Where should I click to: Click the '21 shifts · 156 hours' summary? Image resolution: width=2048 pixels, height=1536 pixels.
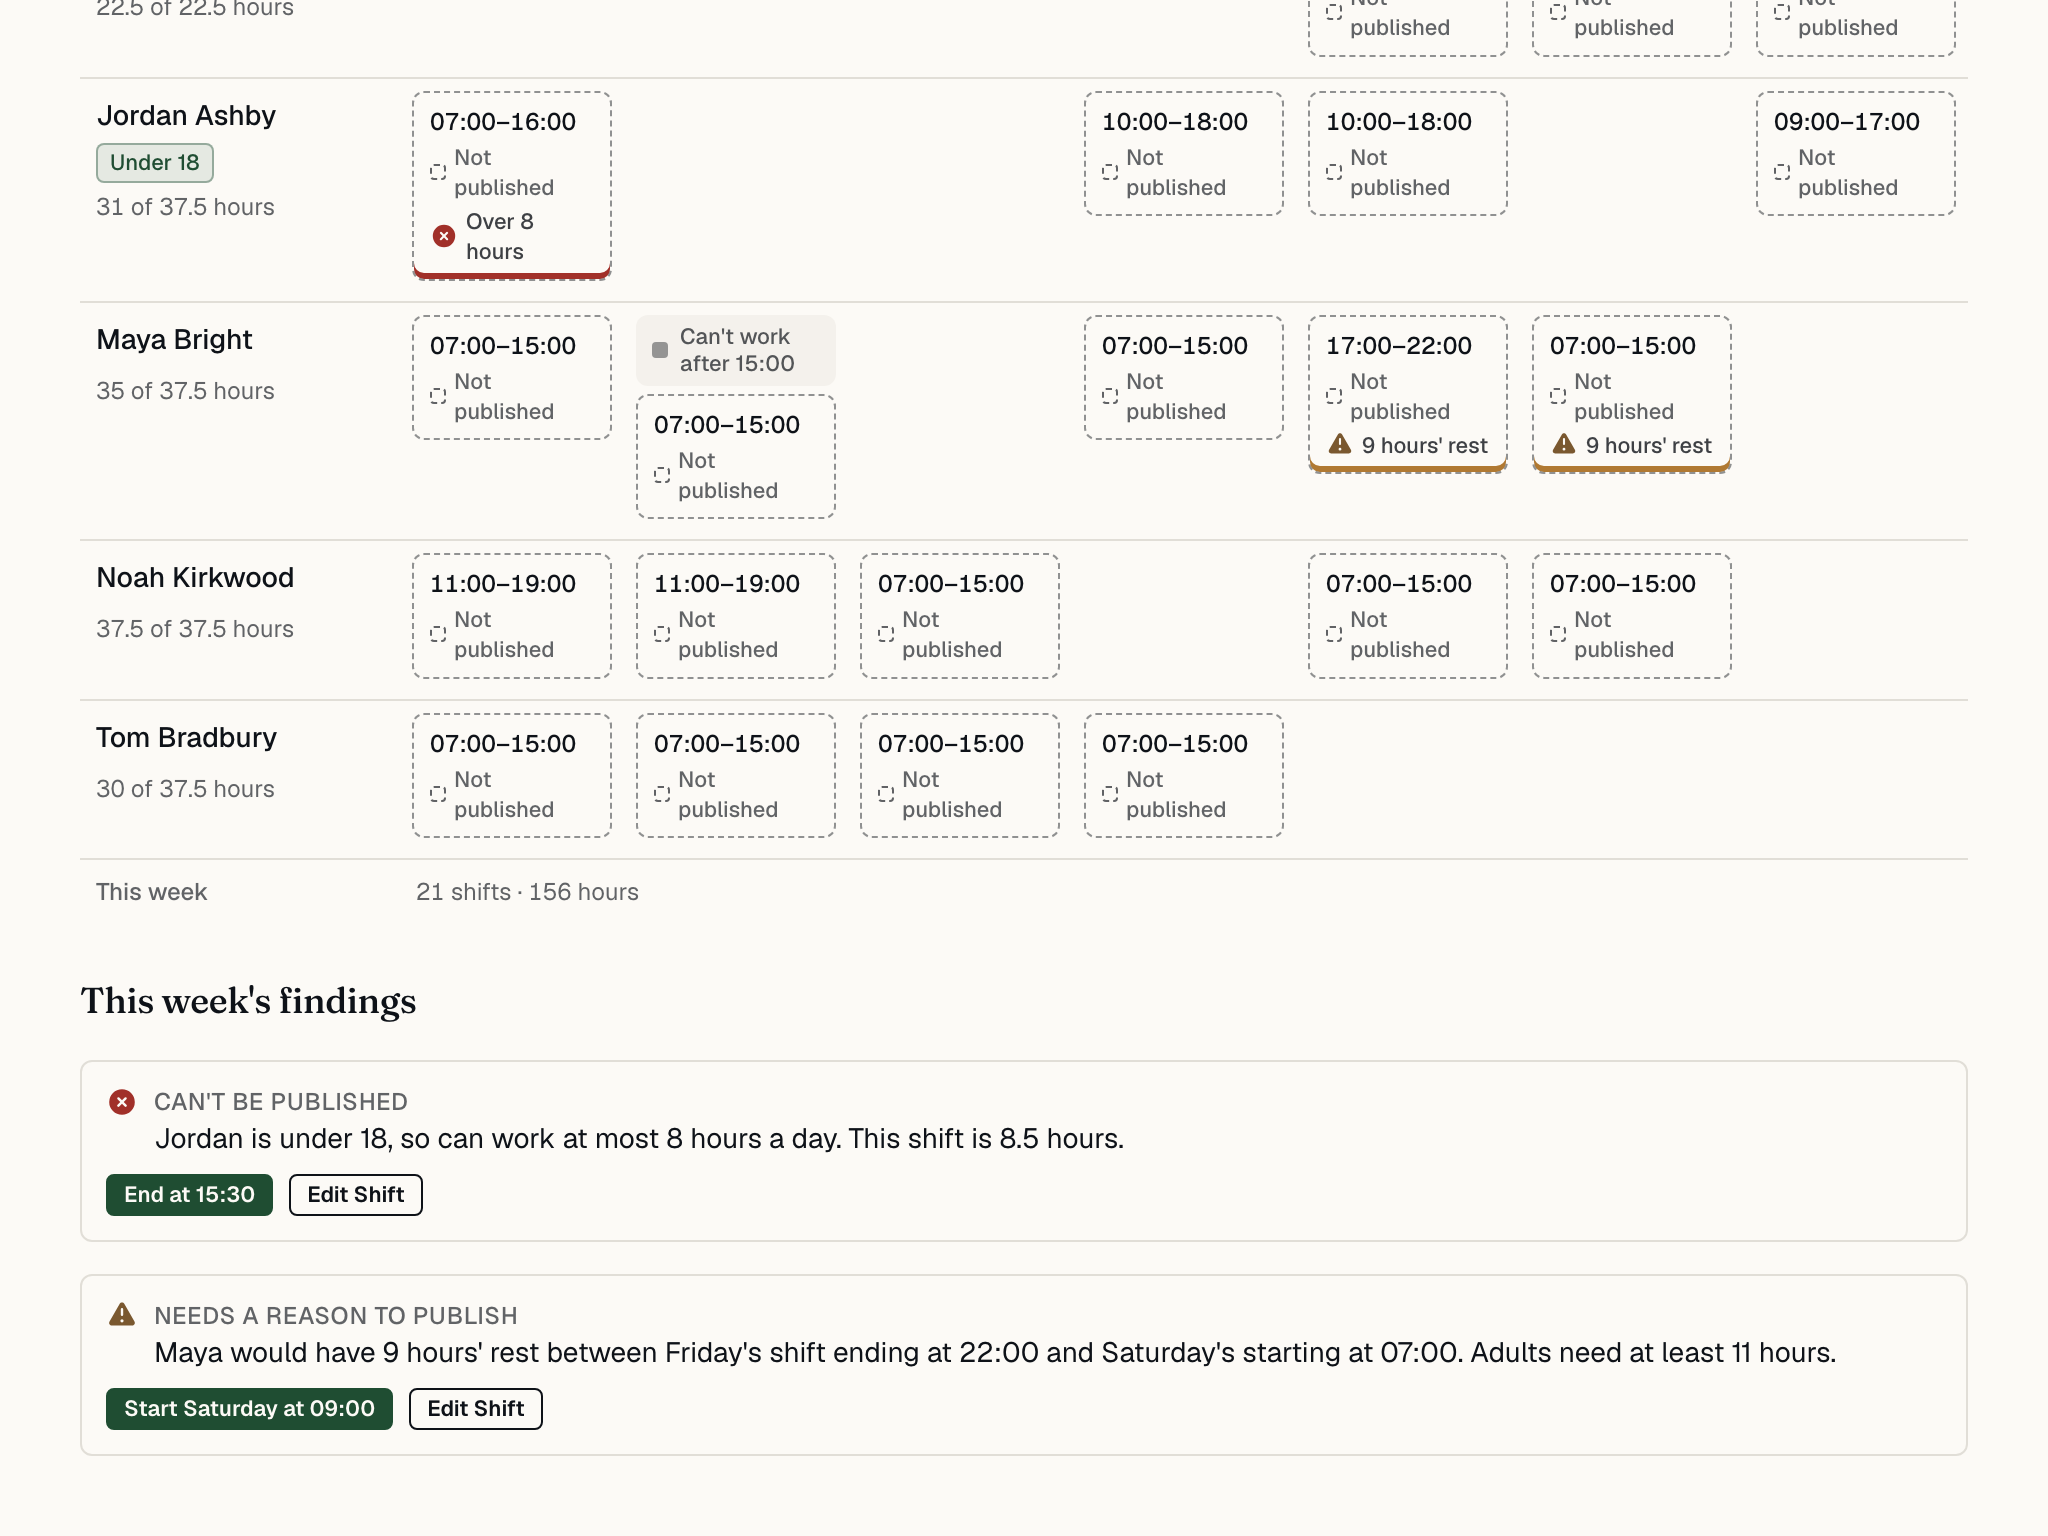click(527, 892)
